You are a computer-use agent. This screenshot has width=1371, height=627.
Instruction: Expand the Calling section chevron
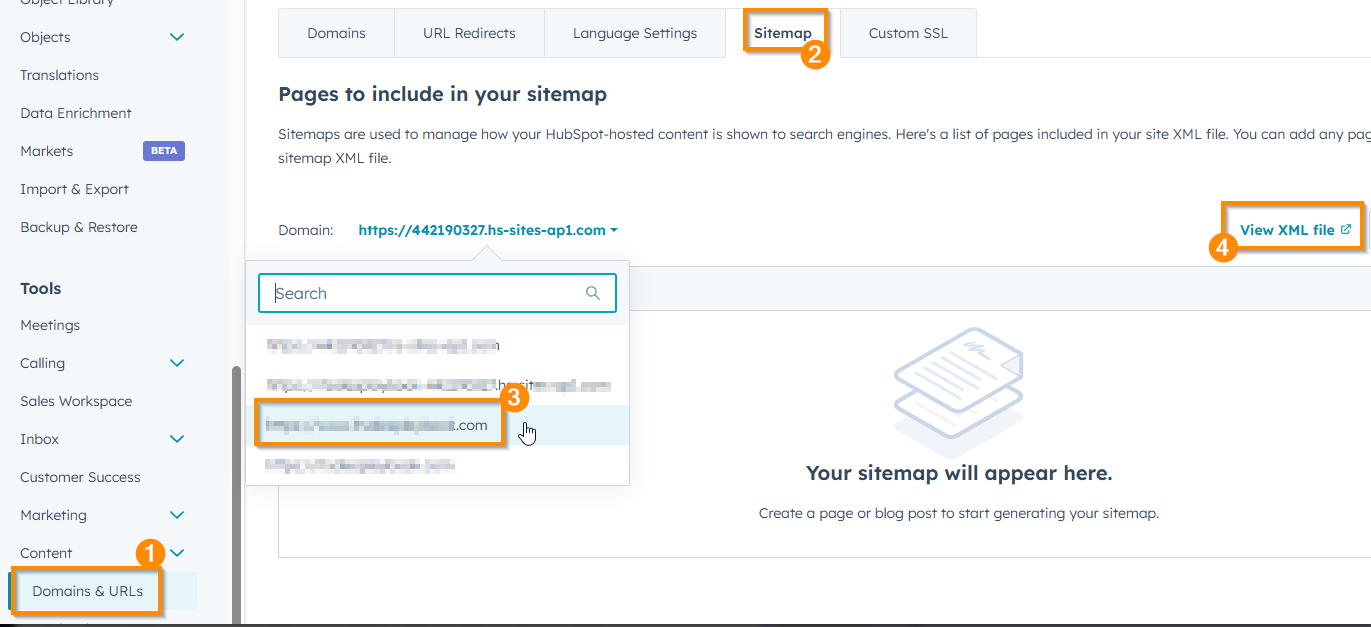click(x=177, y=363)
